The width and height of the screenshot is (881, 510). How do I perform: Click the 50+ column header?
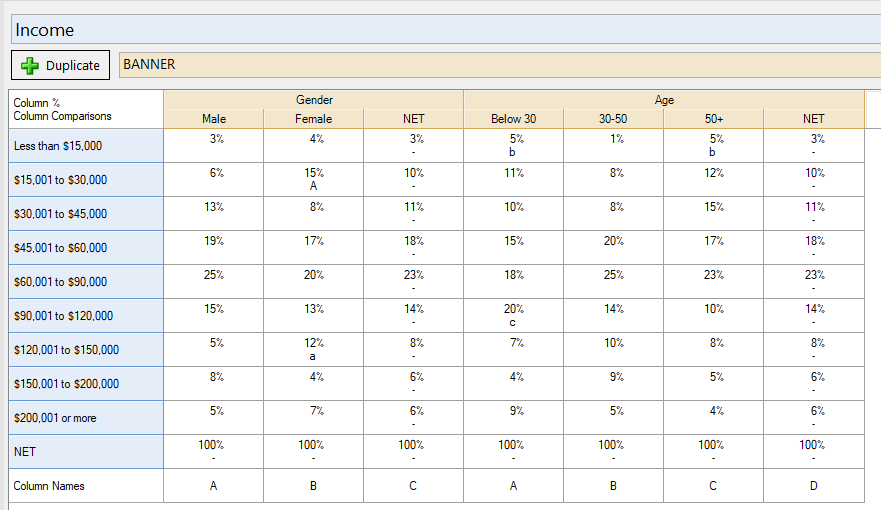(714, 119)
